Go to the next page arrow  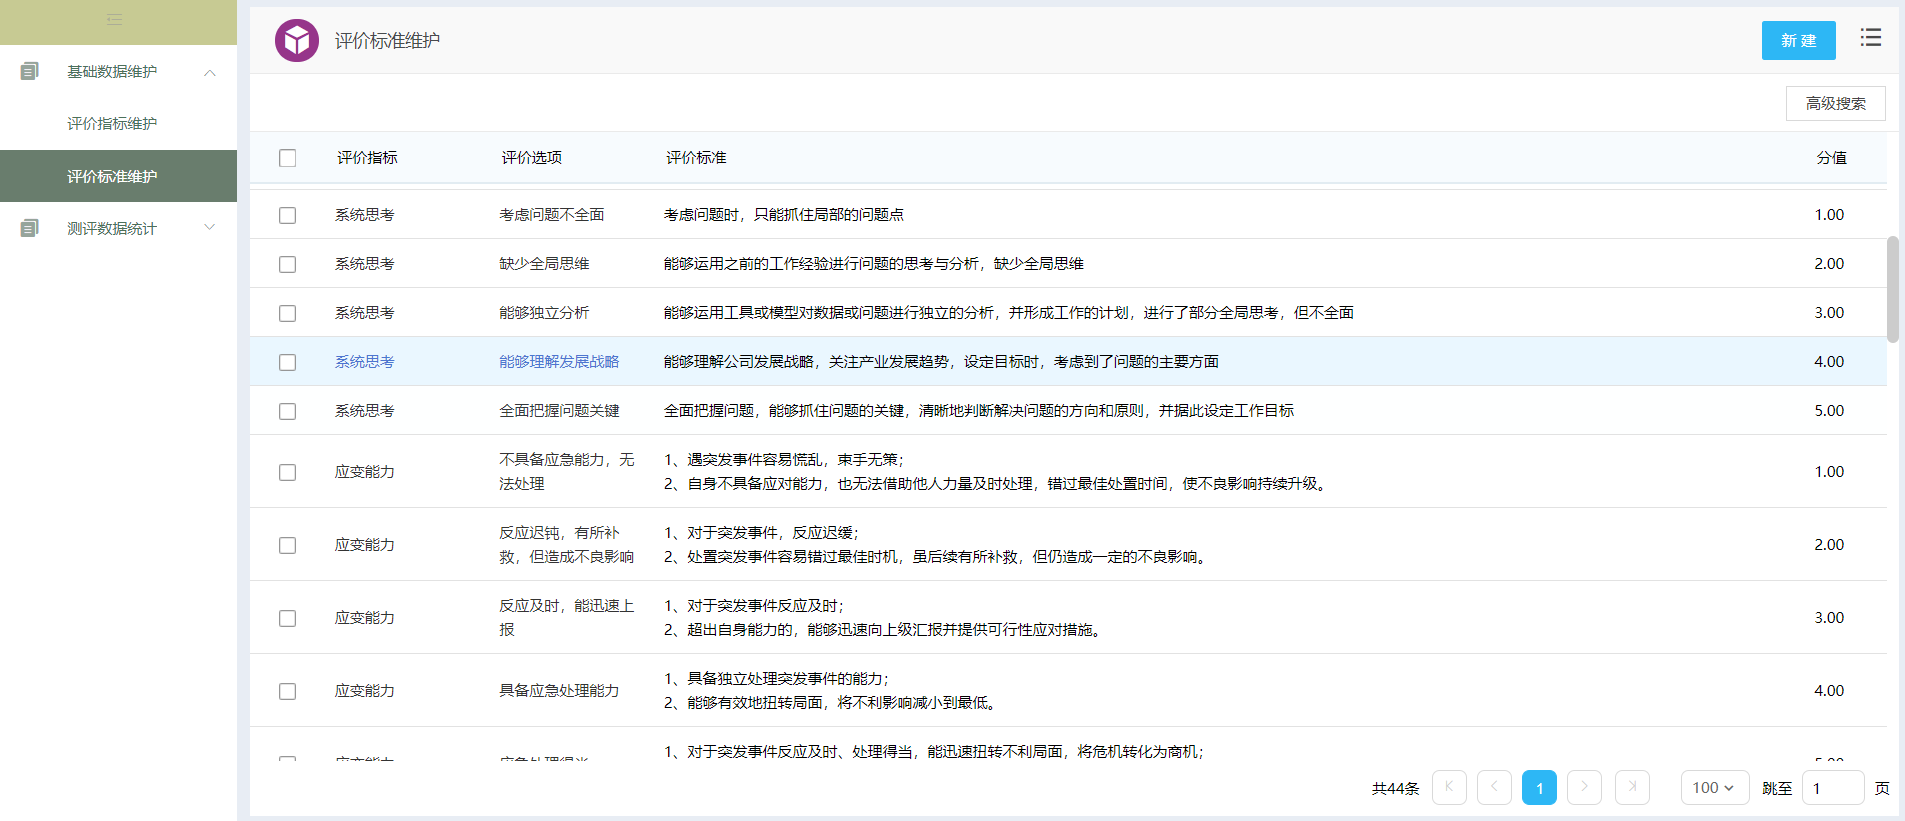(x=1584, y=788)
